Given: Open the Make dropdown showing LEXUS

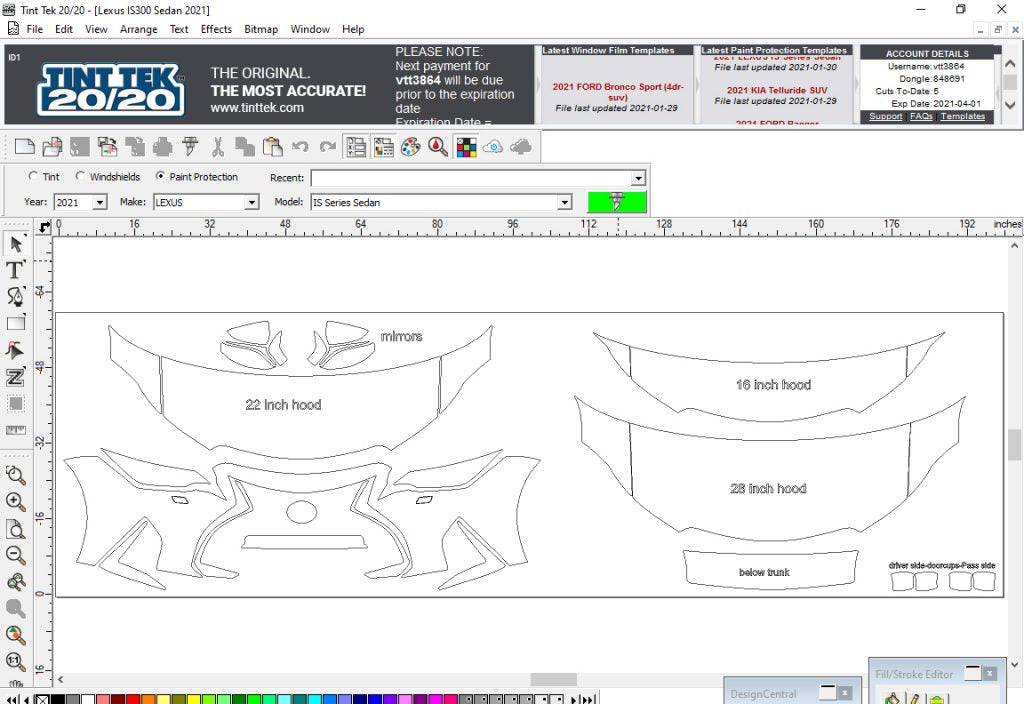Looking at the screenshot, I should tap(251, 202).
